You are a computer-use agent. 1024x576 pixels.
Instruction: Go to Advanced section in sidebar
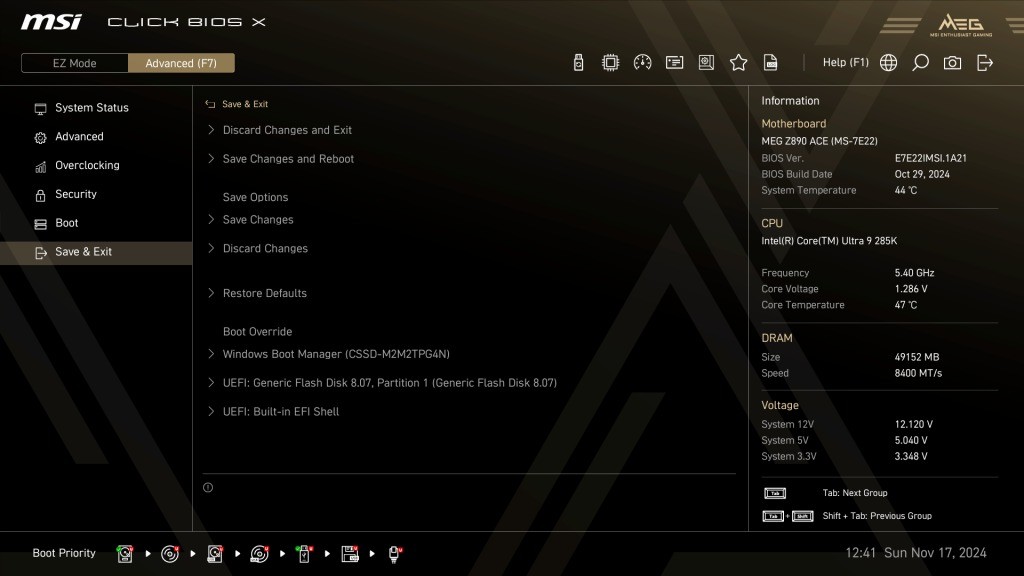tap(96, 136)
